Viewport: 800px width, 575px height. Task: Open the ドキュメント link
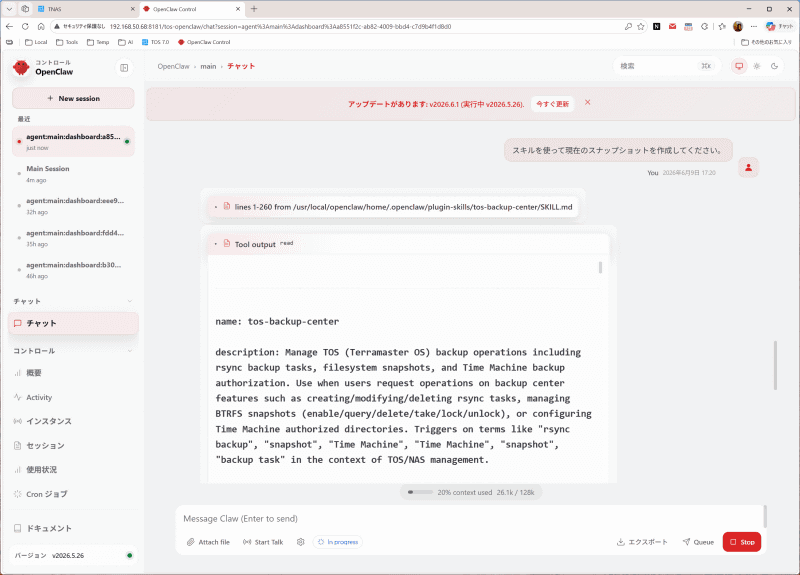click(x=73, y=528)
